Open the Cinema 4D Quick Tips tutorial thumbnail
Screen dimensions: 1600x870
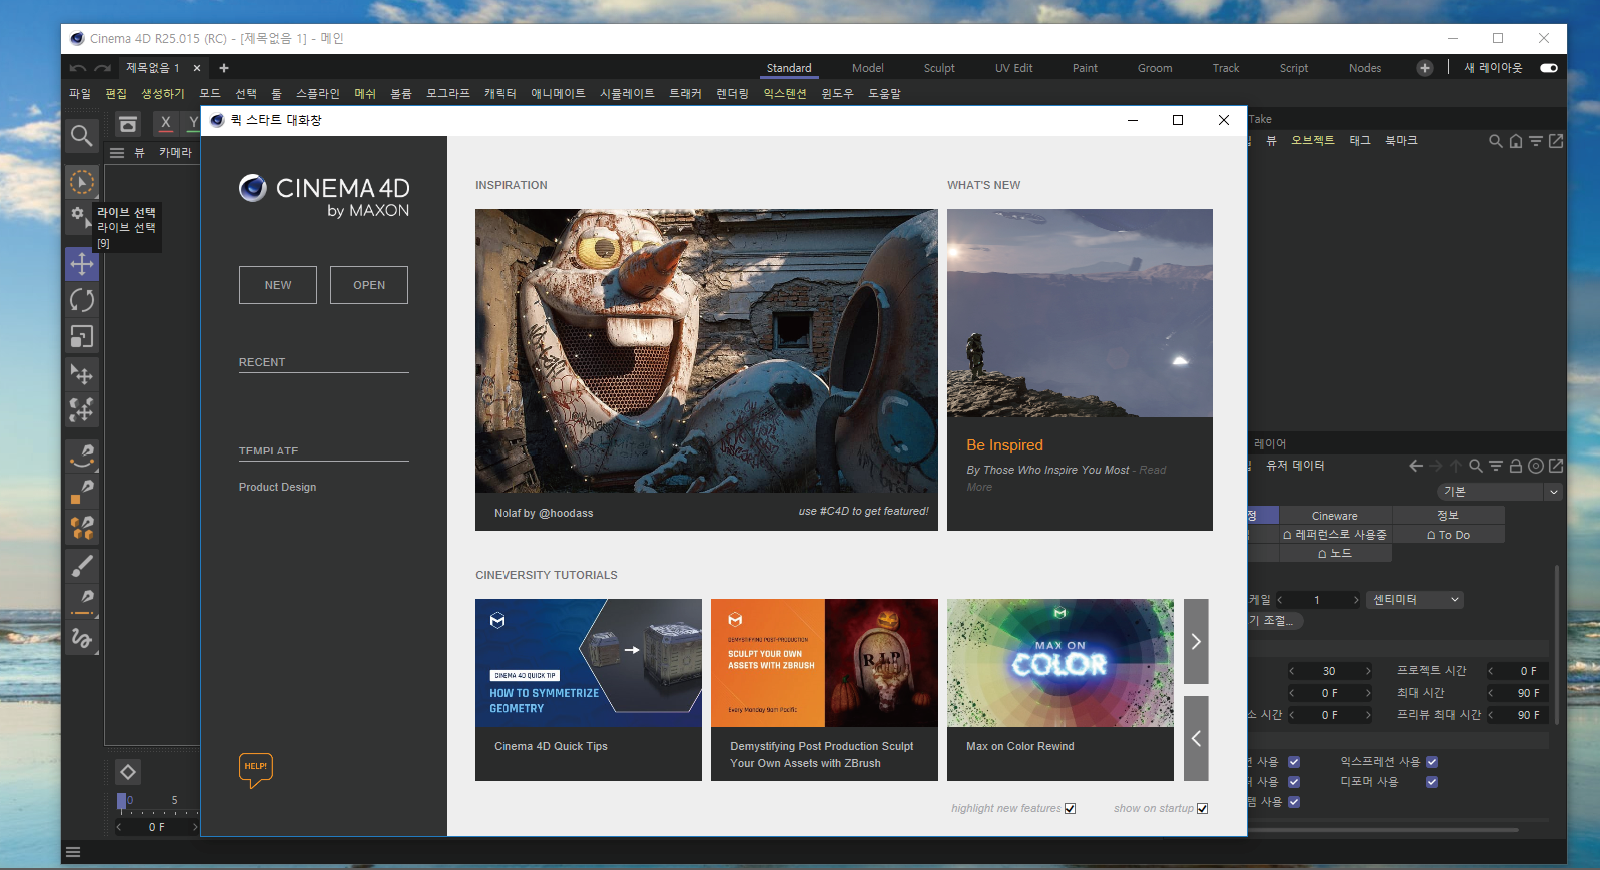(x=588, y=663)
